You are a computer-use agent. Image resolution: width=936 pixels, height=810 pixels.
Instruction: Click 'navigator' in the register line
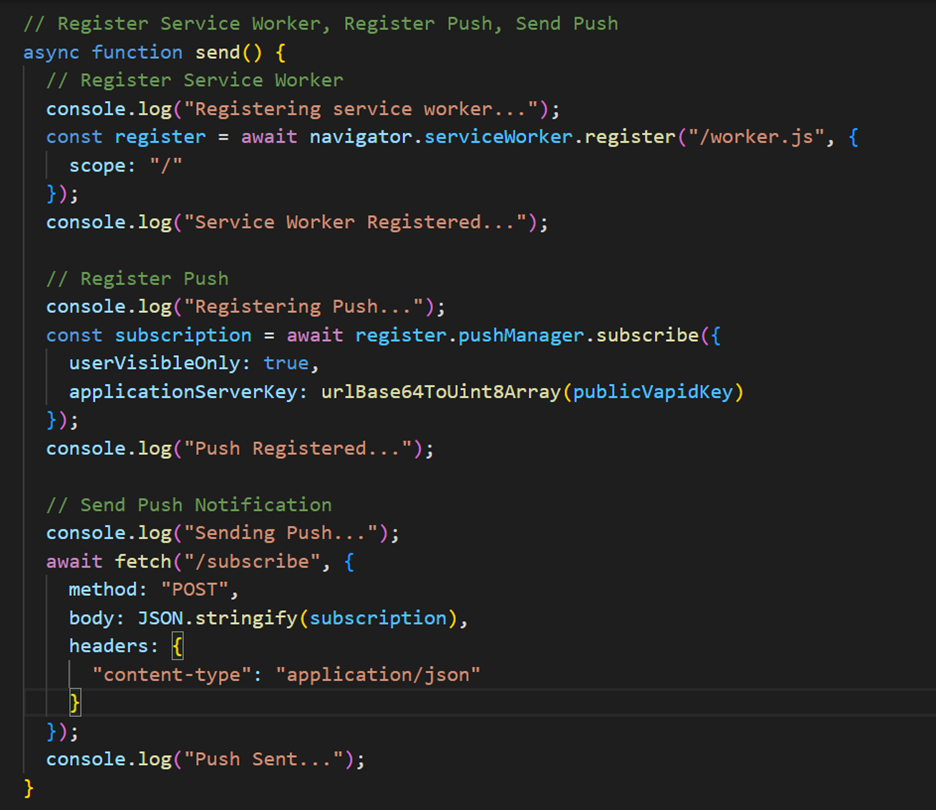tap(361, 137)
